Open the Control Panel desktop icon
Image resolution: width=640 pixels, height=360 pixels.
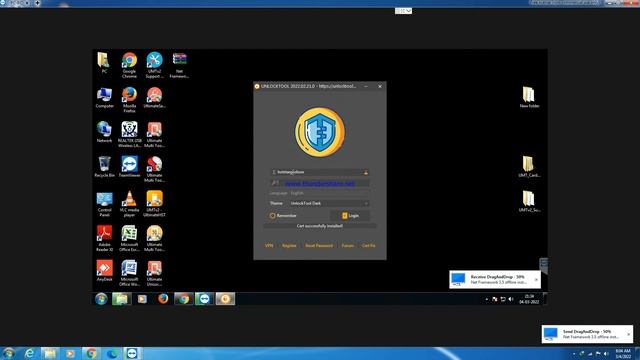[104, 204]
